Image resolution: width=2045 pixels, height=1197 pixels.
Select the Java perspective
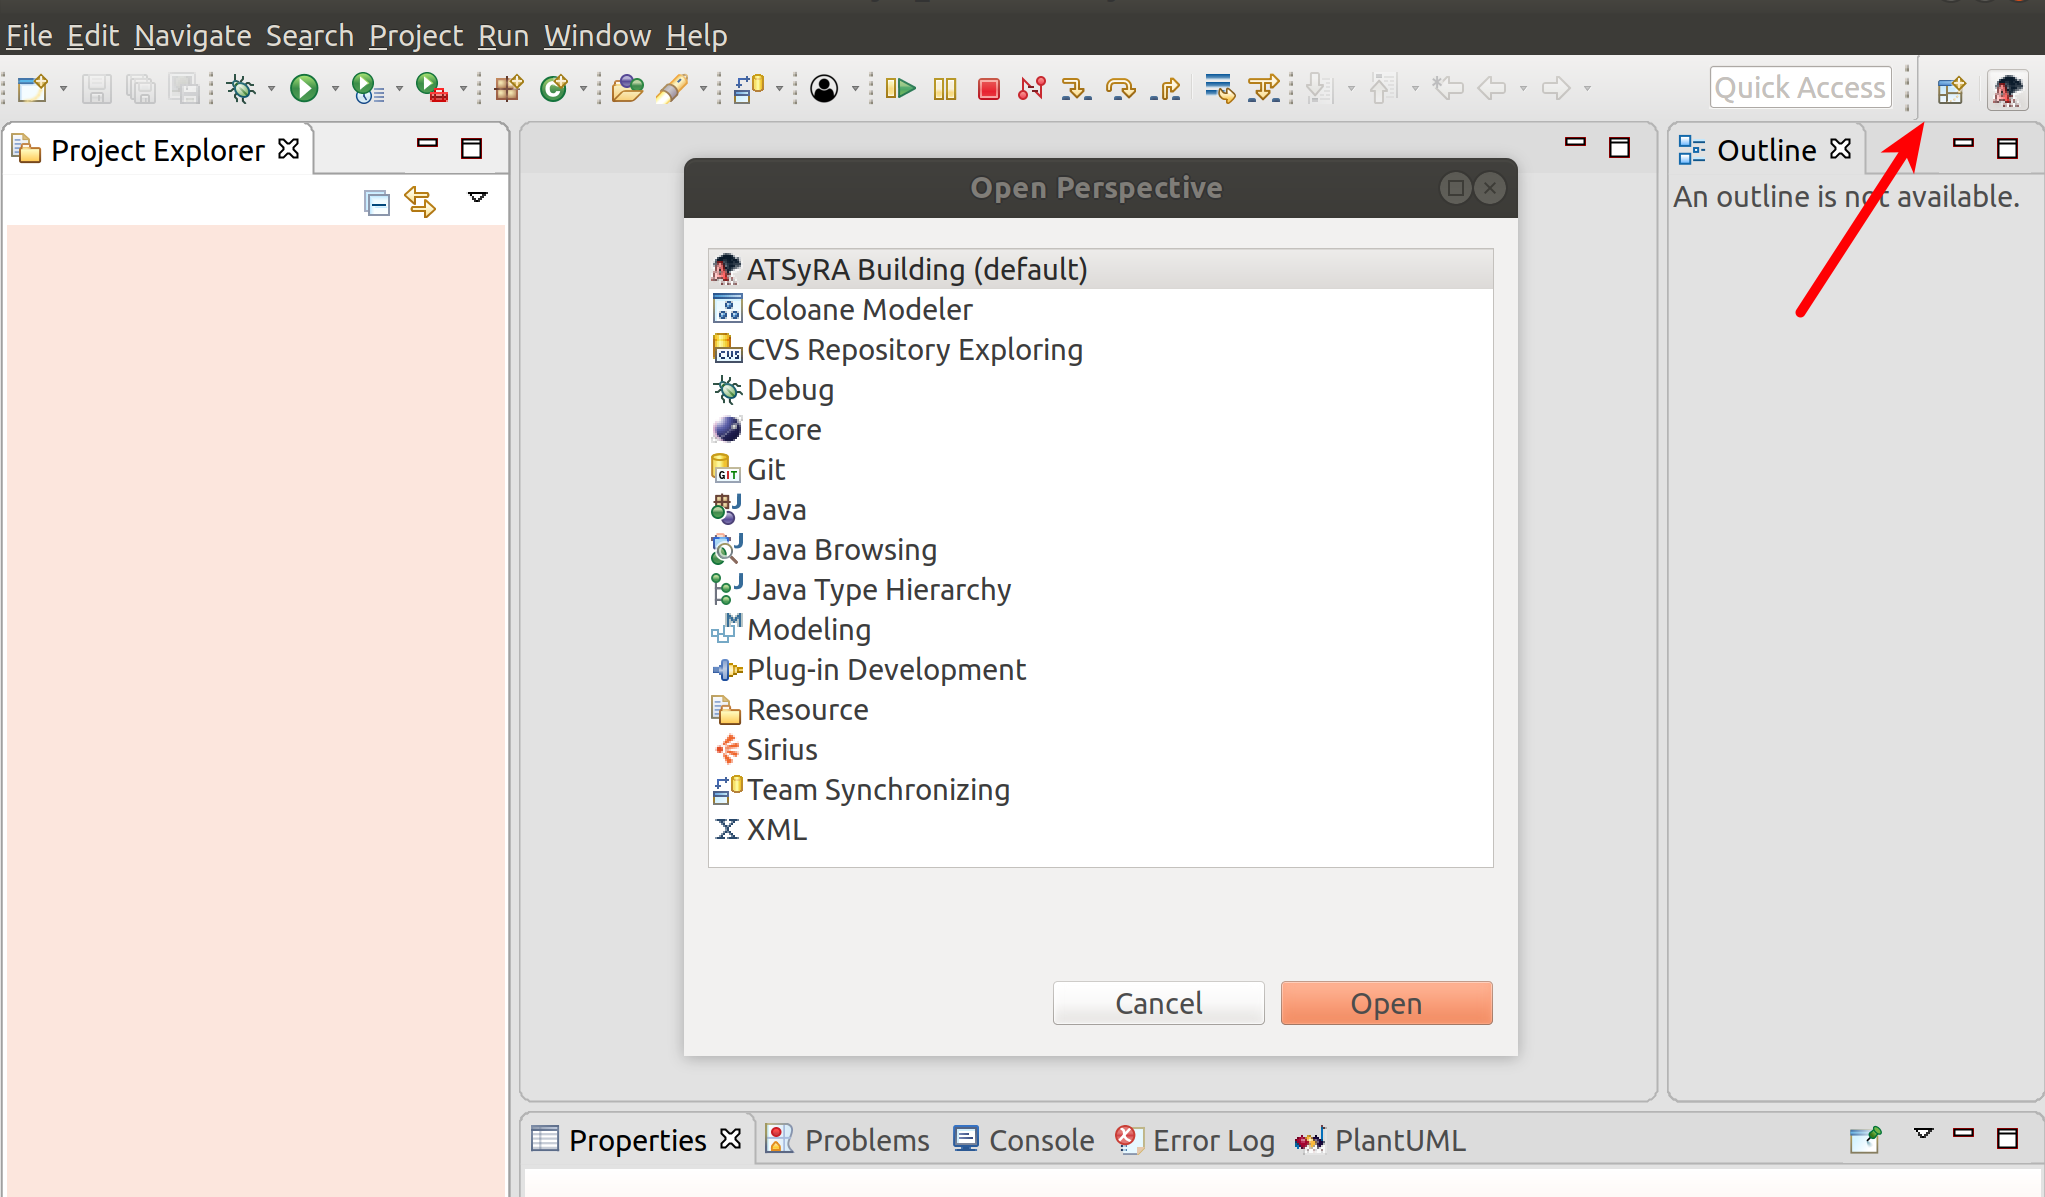coord(777,507)
